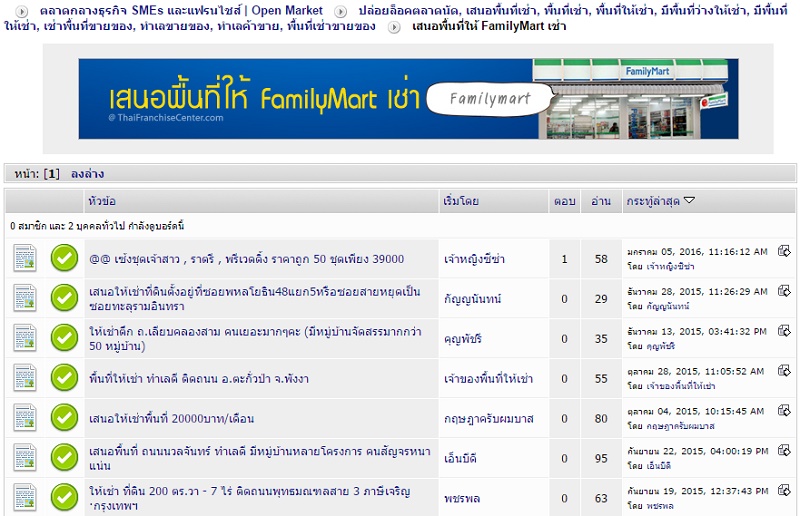The height and width of the screenshot is (516, 800).
Task: Sort topics by เริ่มโดย column
Action: pos(461,201)
